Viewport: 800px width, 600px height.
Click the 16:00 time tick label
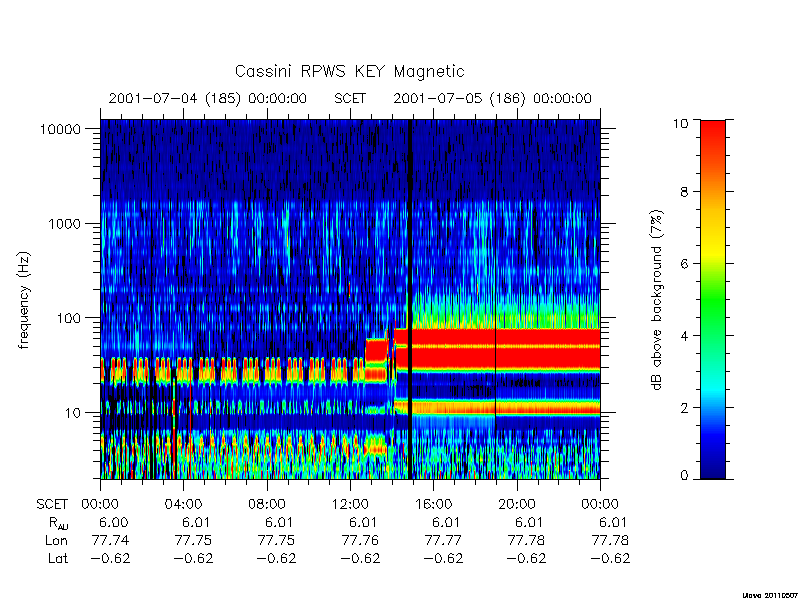pyautogui.click(x=434, y=505)
